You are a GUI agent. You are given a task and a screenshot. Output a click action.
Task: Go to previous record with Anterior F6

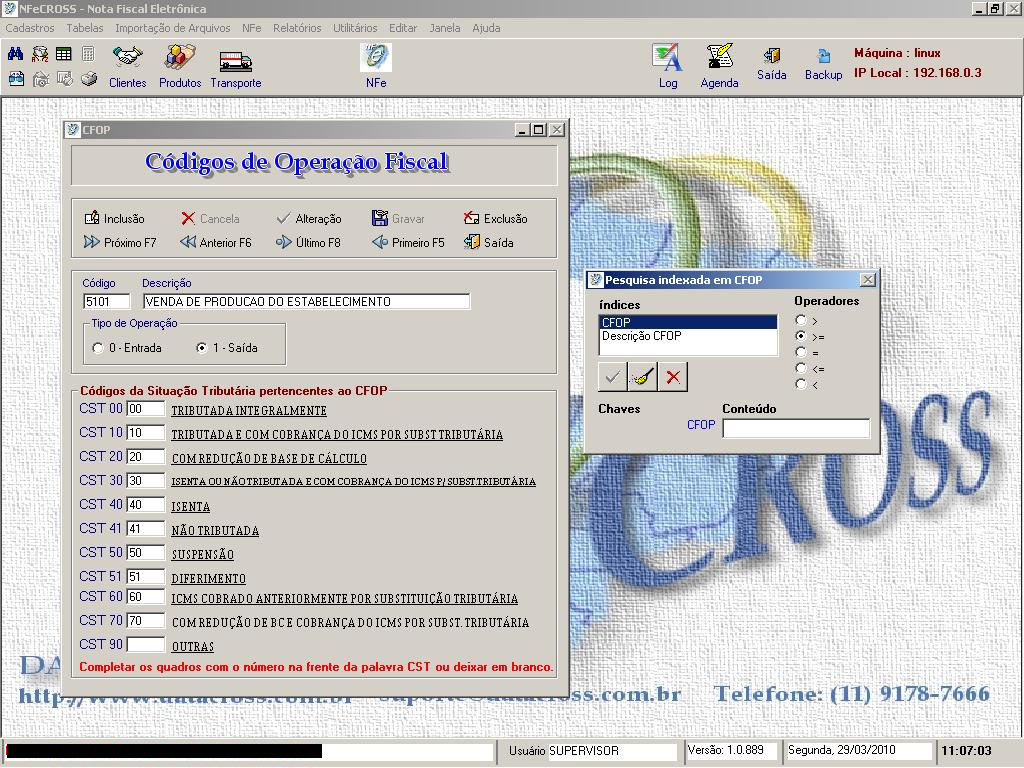(216, 242)
